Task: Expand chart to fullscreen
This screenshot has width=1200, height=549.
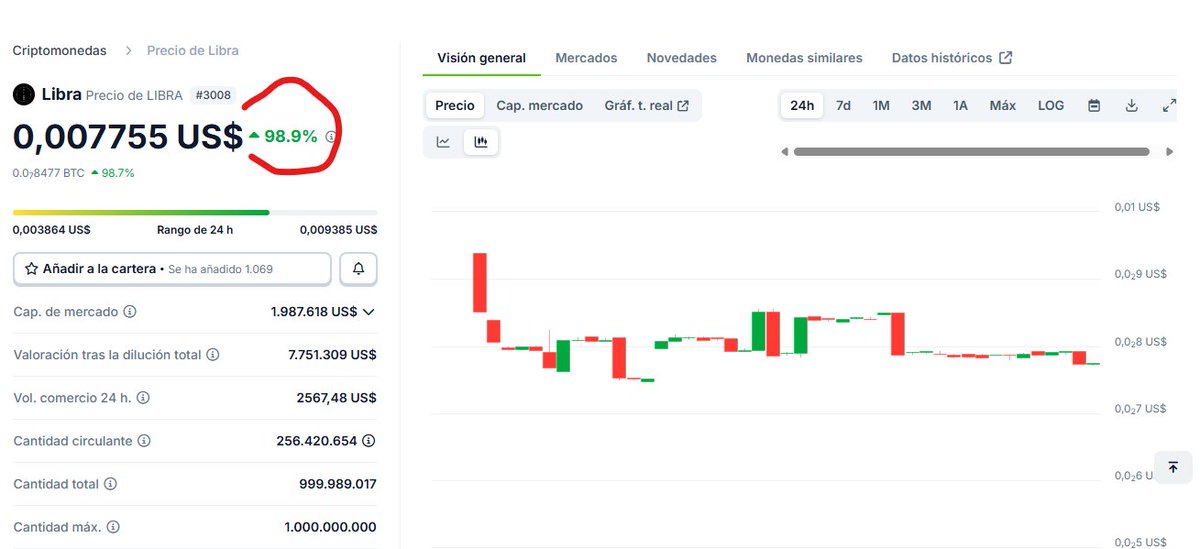Action: 1169,105
